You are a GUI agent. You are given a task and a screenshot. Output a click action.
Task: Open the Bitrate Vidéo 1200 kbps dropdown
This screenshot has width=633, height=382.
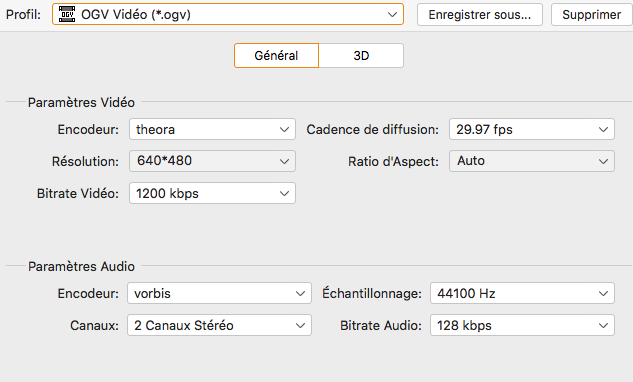212,193
